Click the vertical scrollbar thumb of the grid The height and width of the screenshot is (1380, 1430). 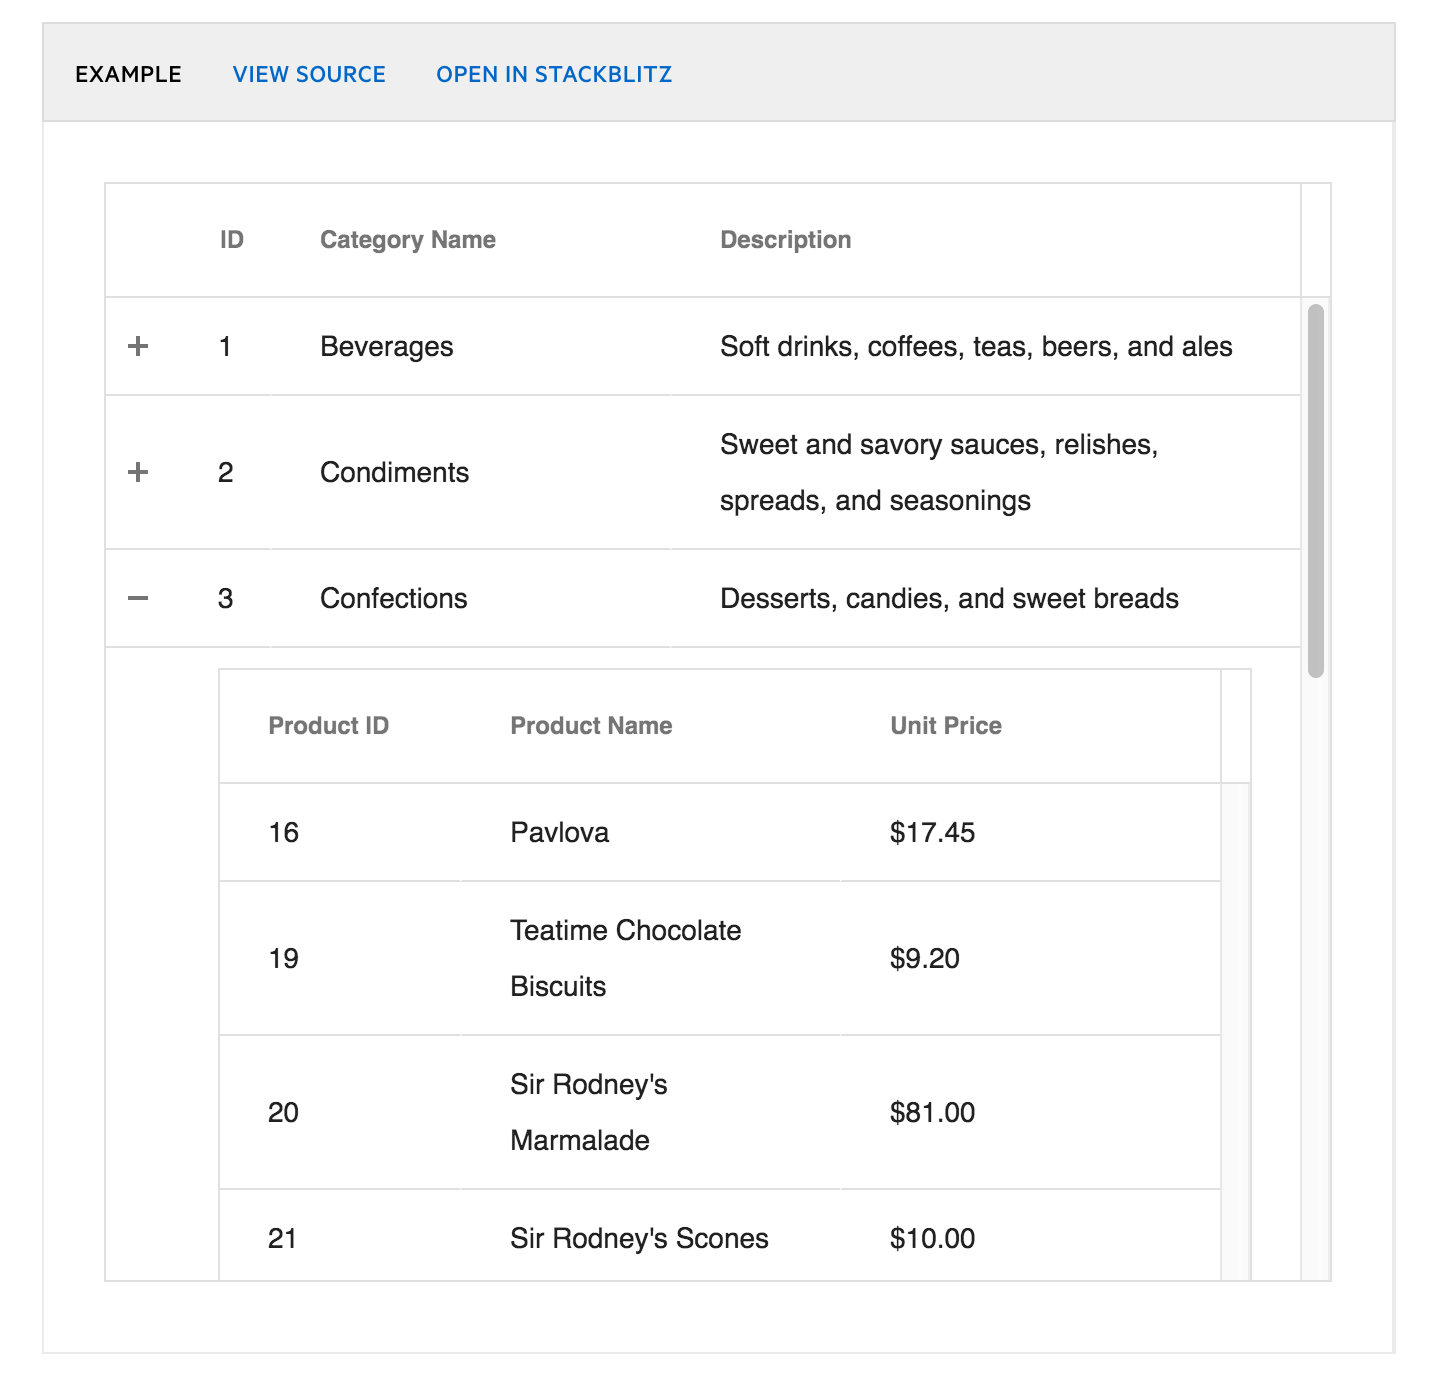click(x=1316, y=491)
